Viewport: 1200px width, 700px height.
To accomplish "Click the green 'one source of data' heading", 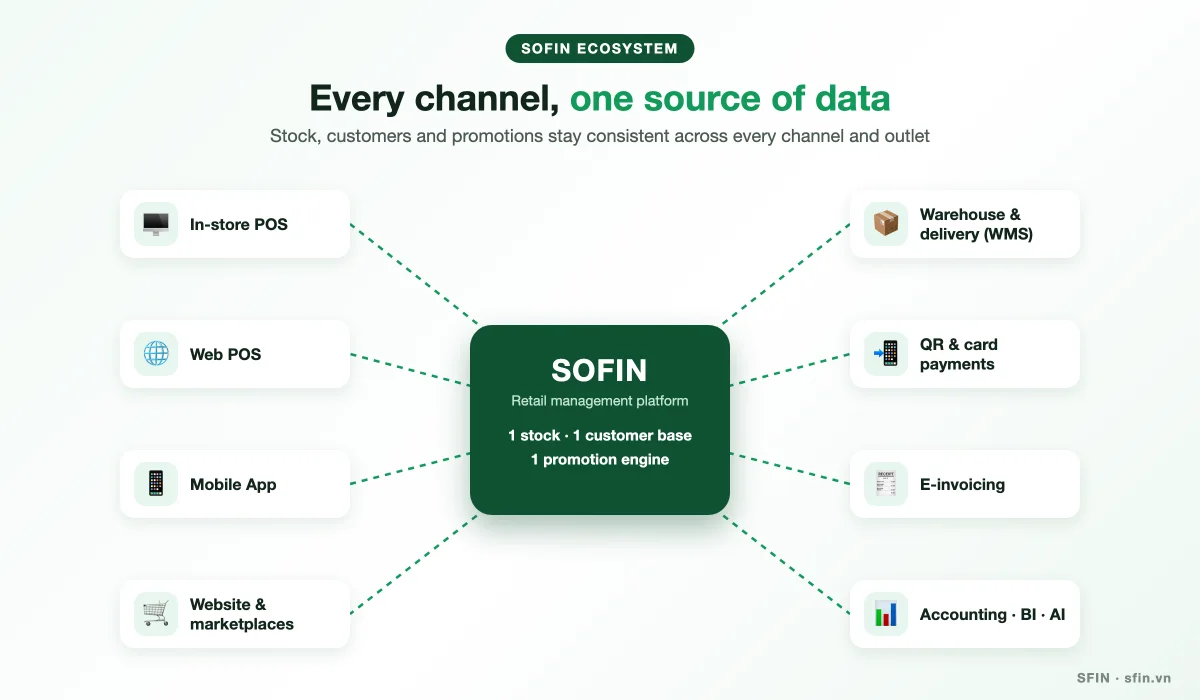I will pyautogui.click(x=730, y=98).
